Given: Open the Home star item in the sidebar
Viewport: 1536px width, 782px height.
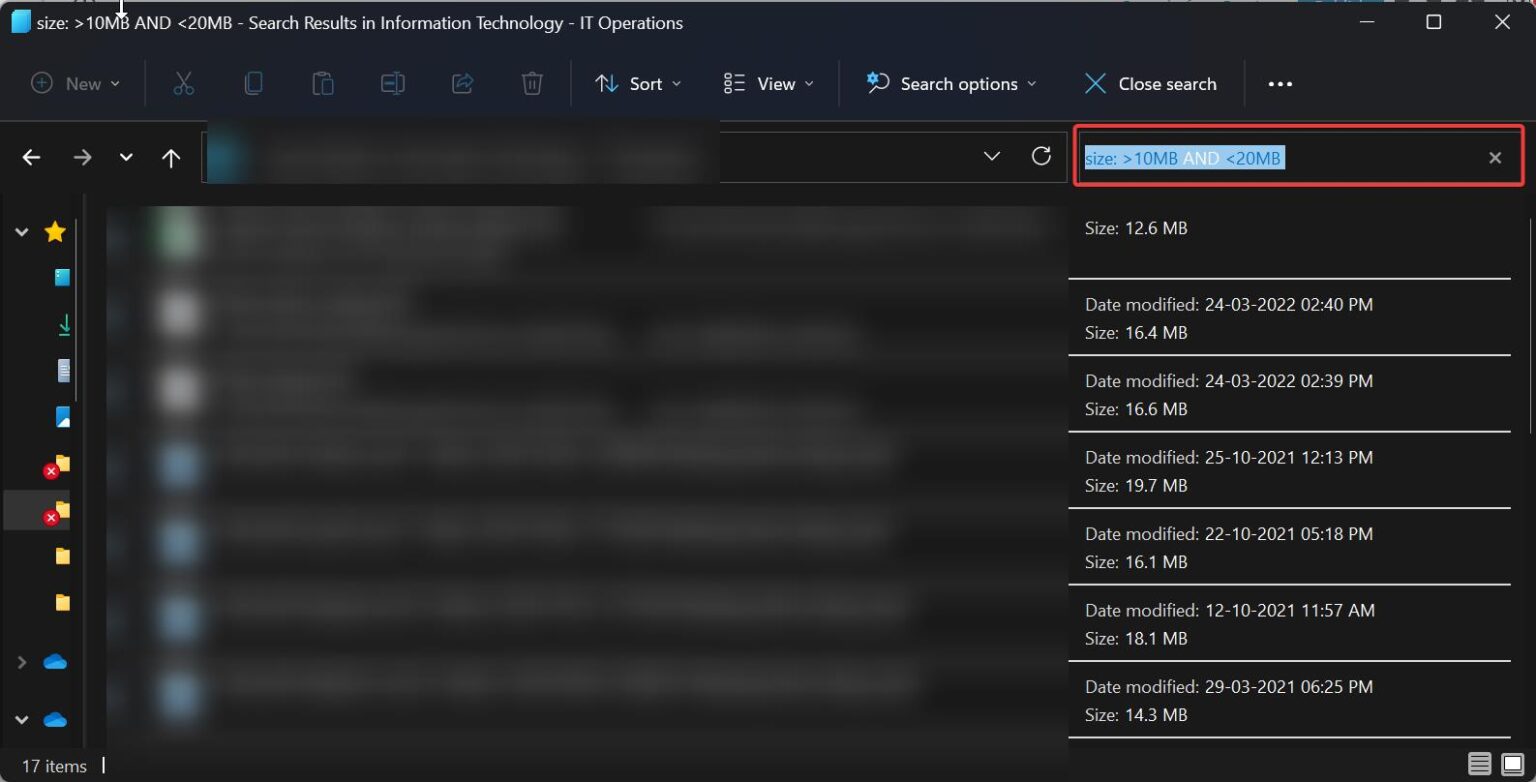Looking at the screenshot, I should (55, 231).
